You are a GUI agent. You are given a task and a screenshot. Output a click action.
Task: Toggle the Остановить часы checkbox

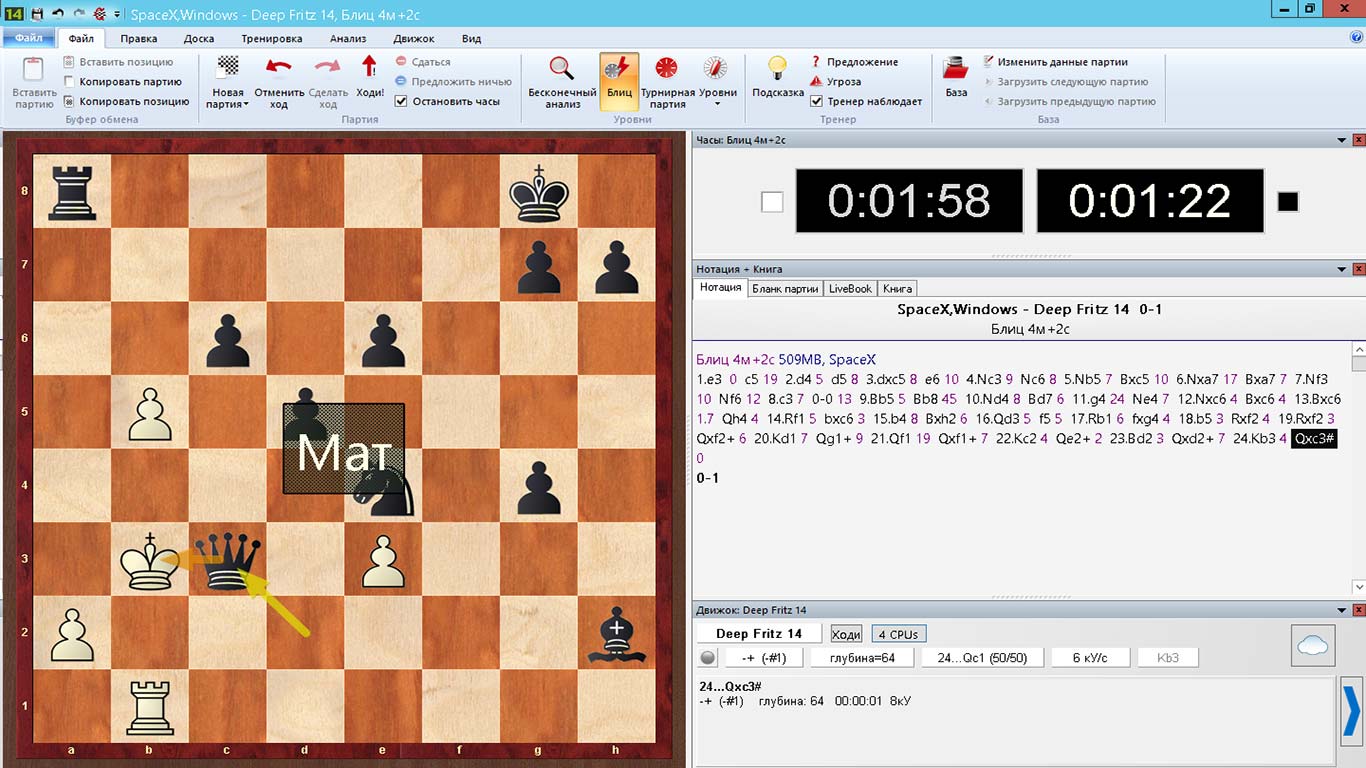[402, 101]
